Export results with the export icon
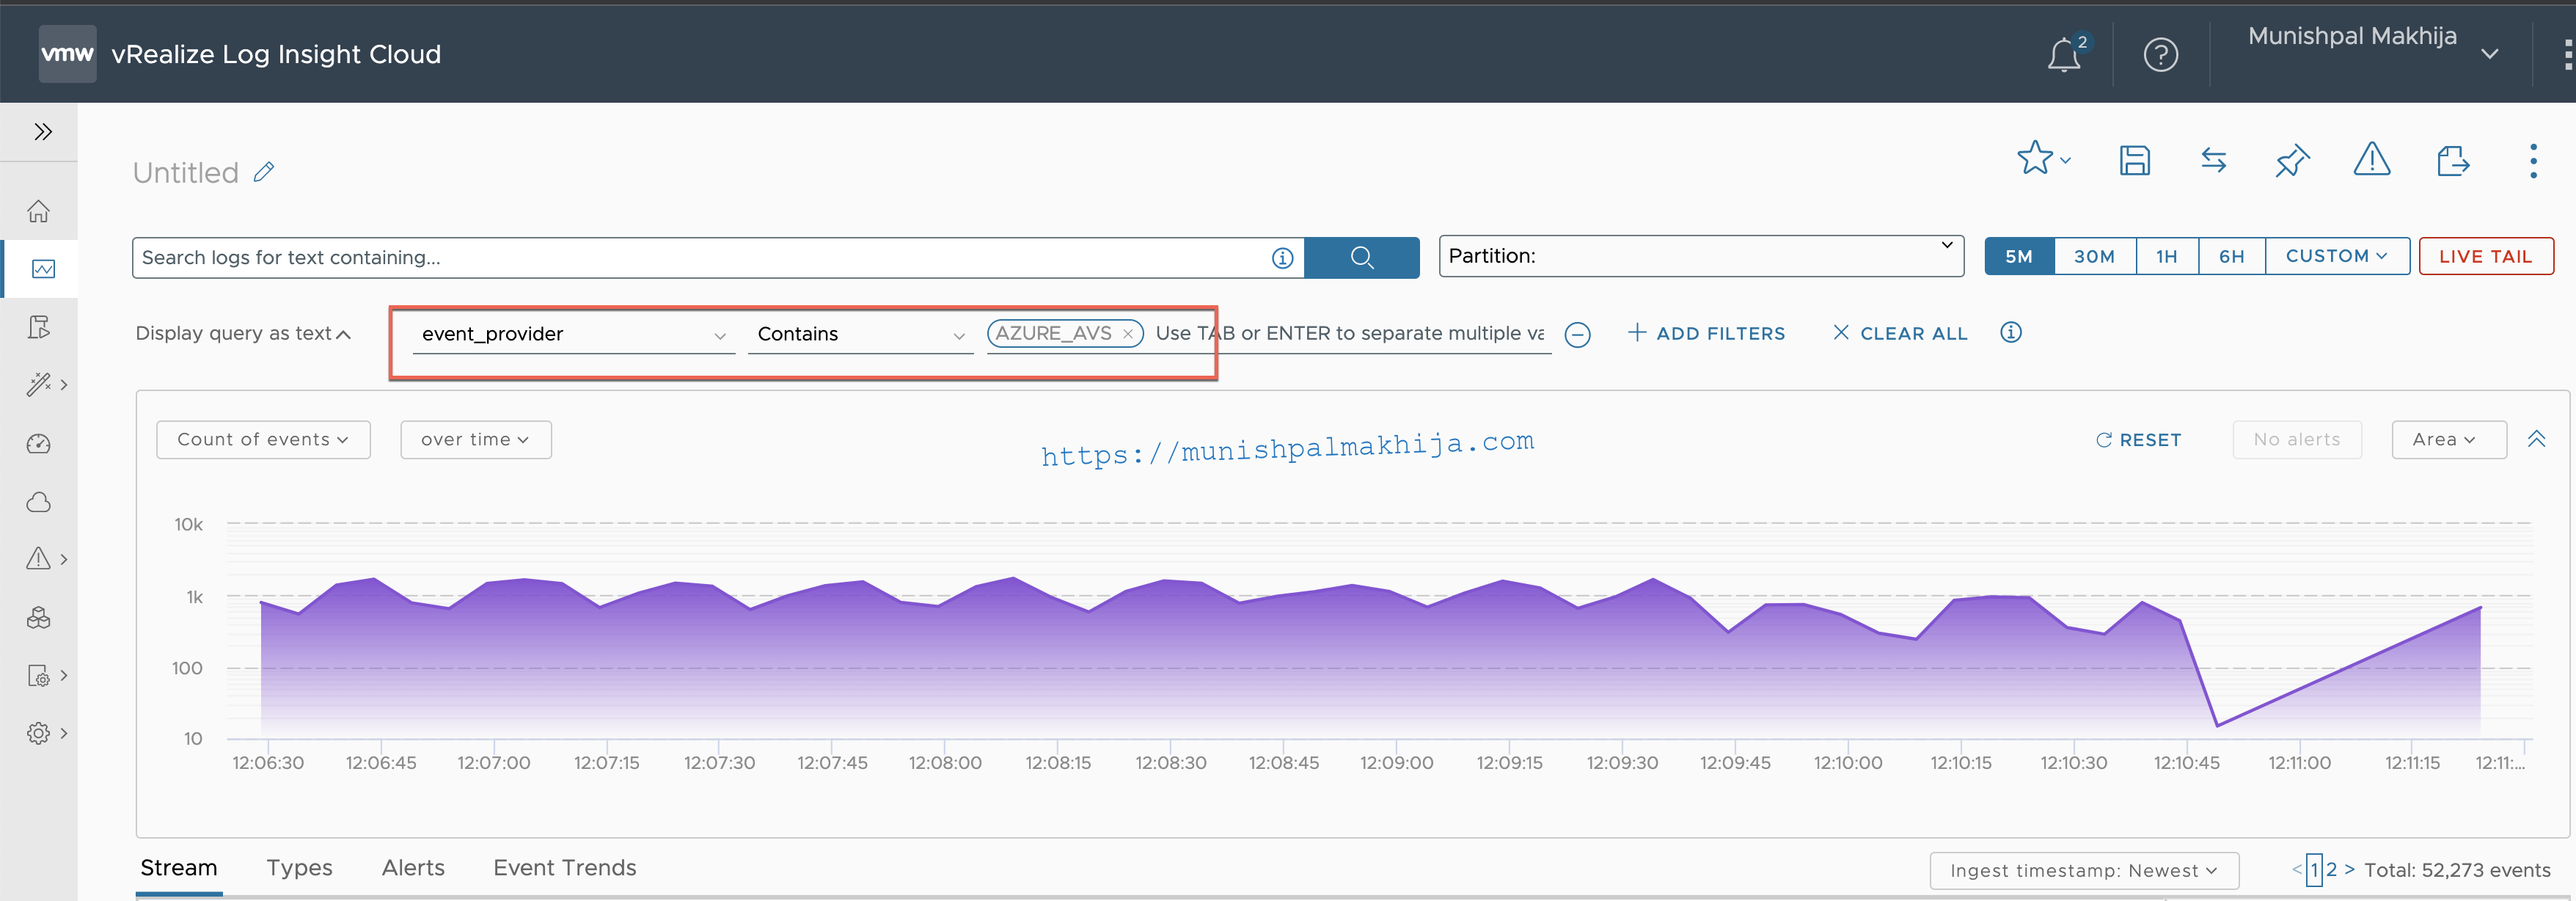Viewport: 2576px width, 901px height. click(2452, 160)
